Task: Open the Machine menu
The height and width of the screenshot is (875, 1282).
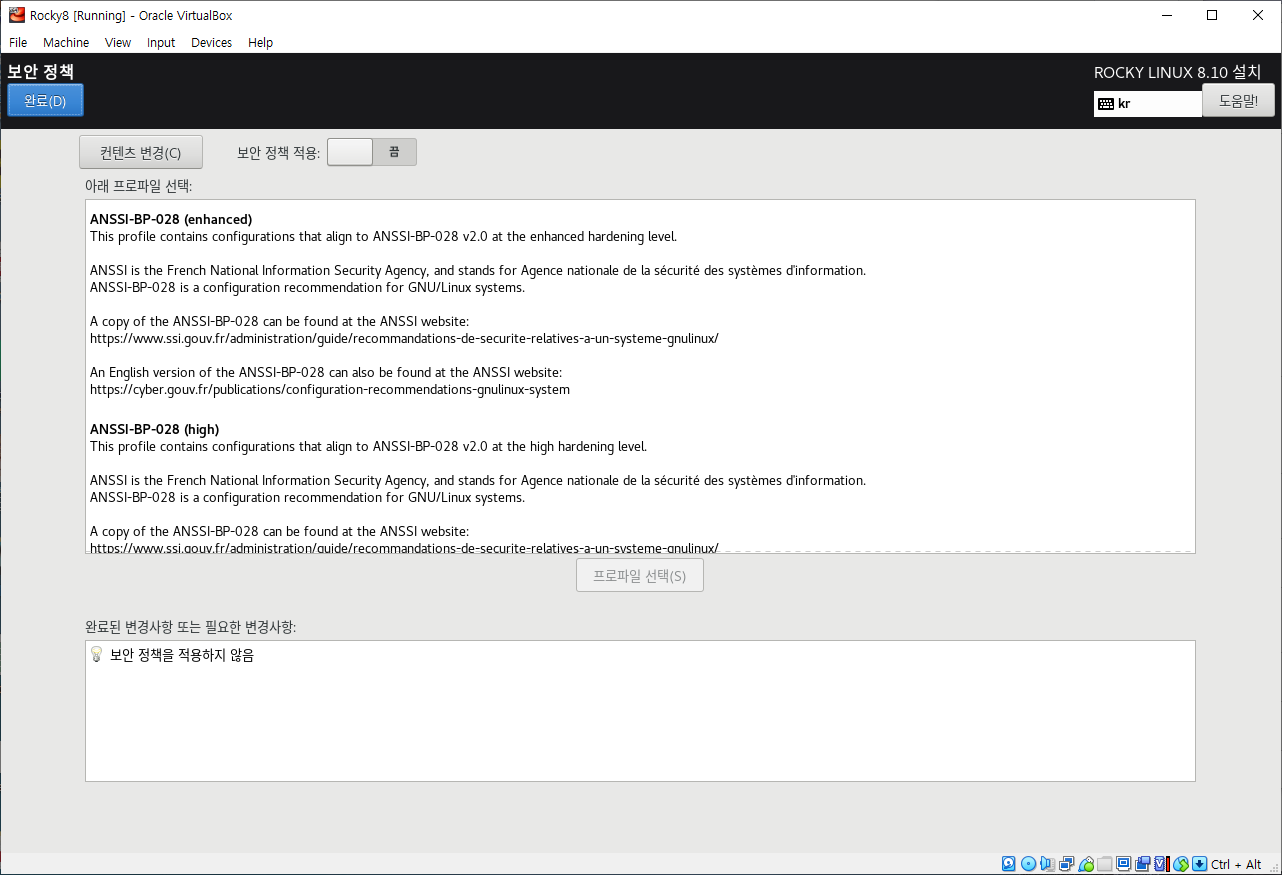Action: (66, 43)
